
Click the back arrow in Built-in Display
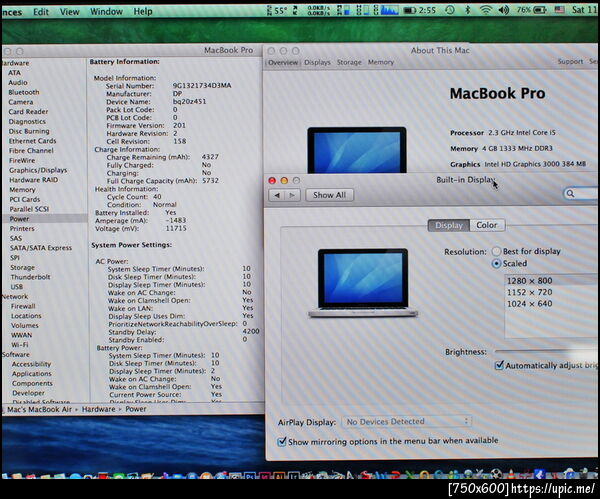[277, 195]
